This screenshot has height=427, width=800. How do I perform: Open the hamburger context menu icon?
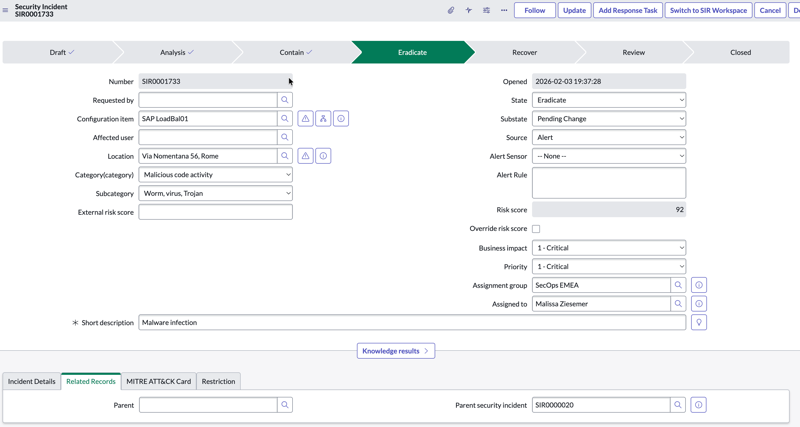tap(5, 10)
